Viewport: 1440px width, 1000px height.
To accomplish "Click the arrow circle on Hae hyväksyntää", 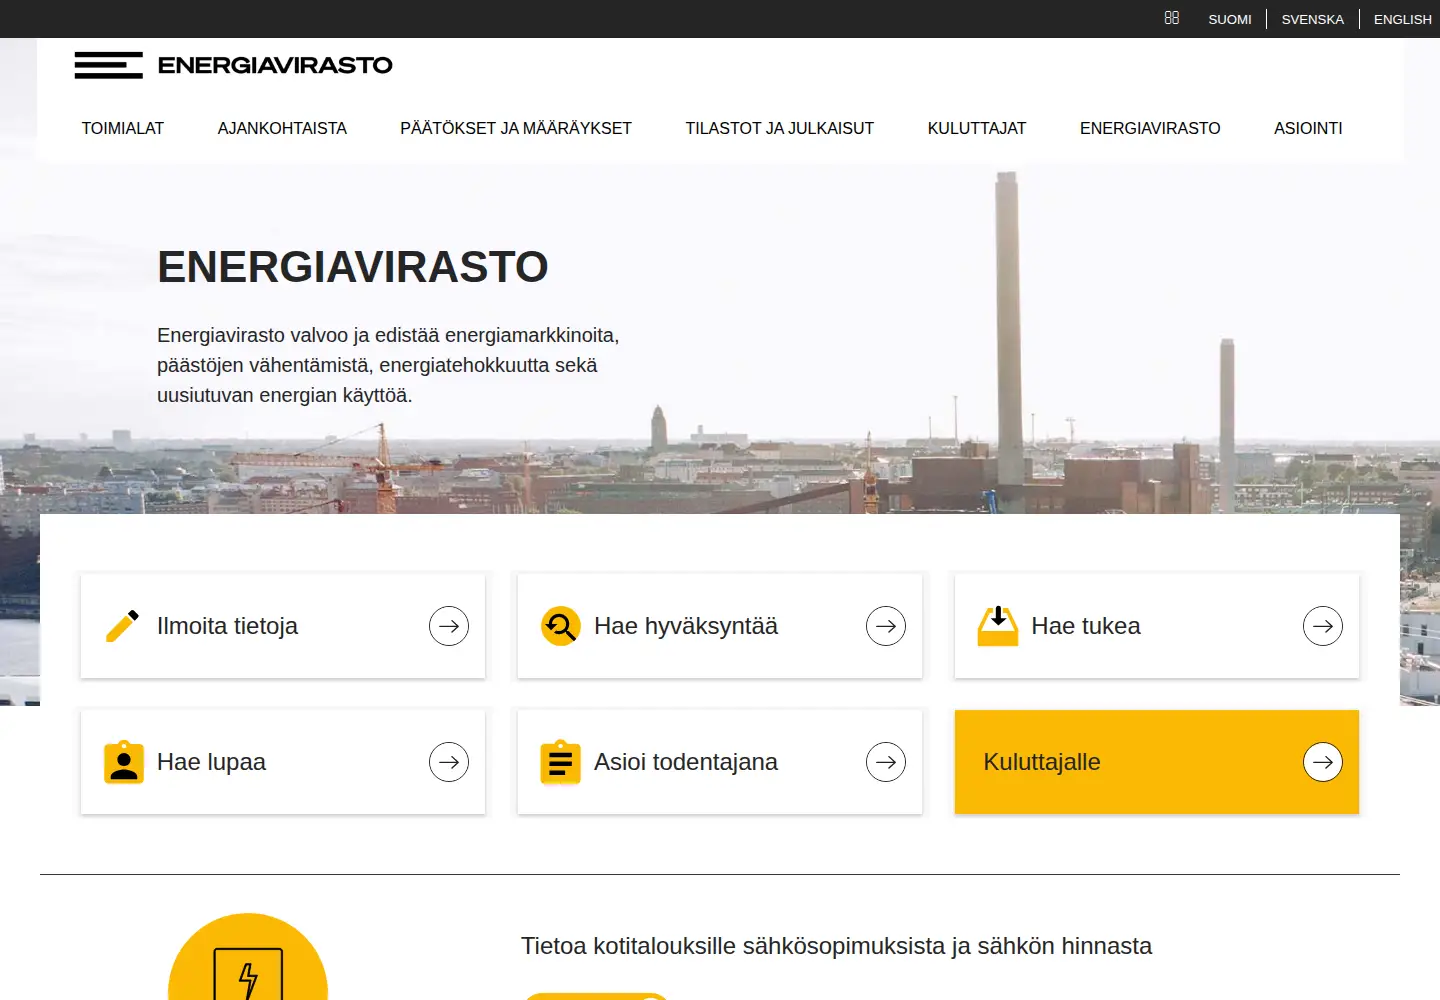I will [x=886, y=626].
